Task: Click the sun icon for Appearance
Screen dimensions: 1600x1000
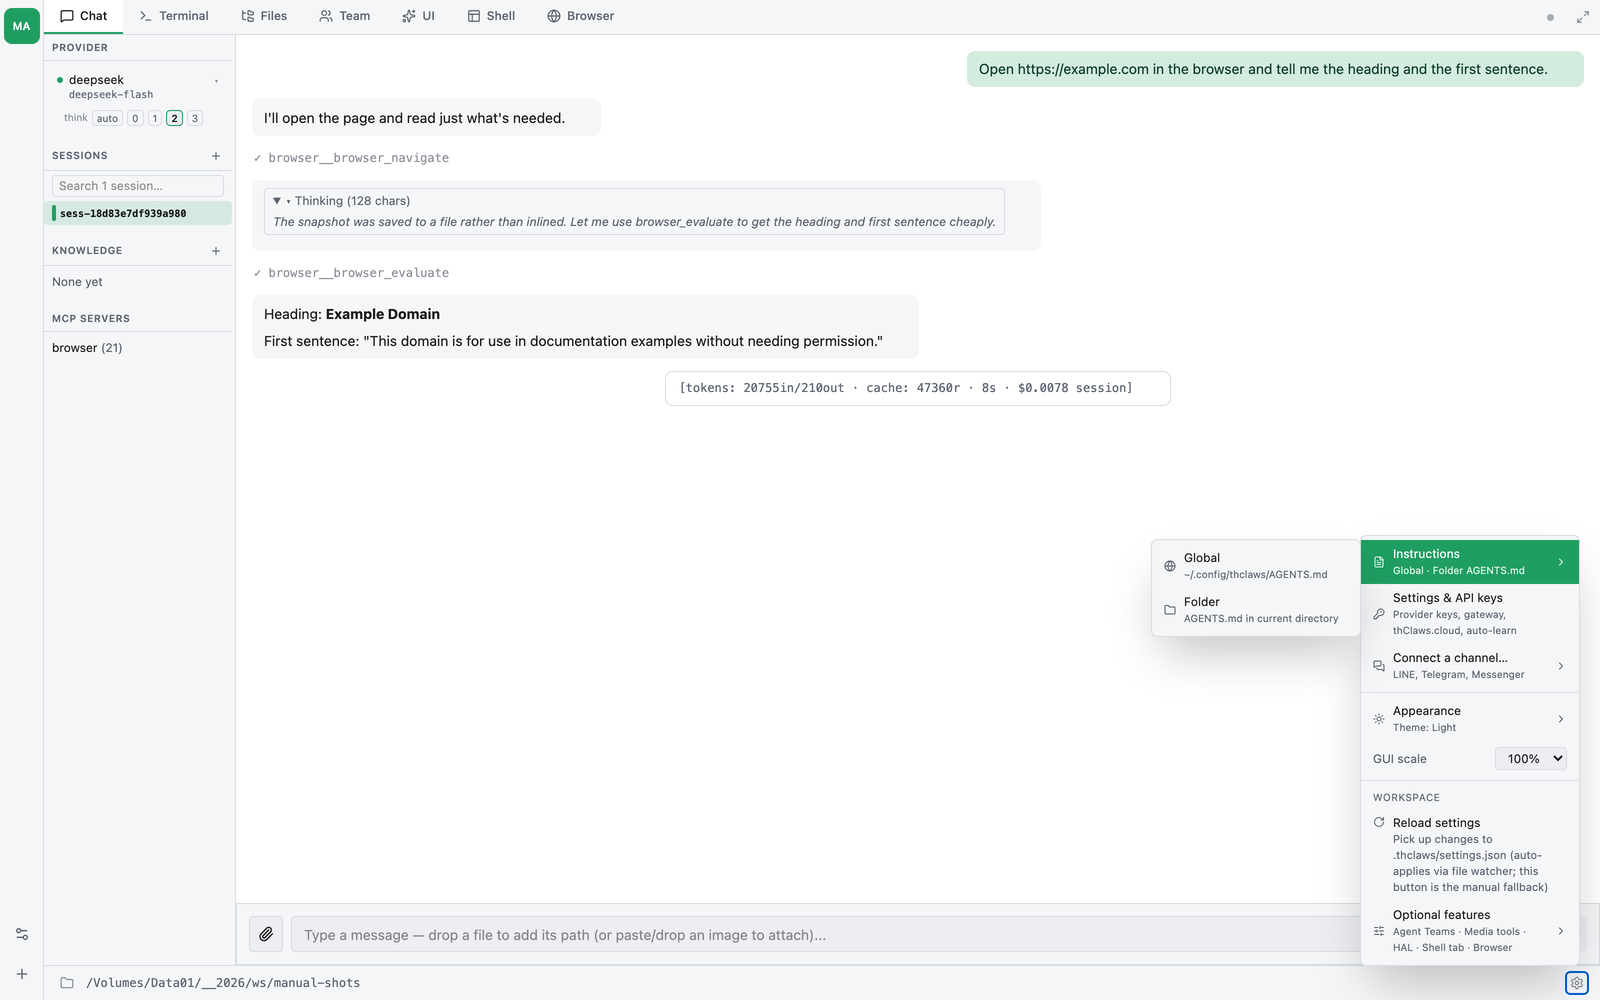Action: point(1379,719)
